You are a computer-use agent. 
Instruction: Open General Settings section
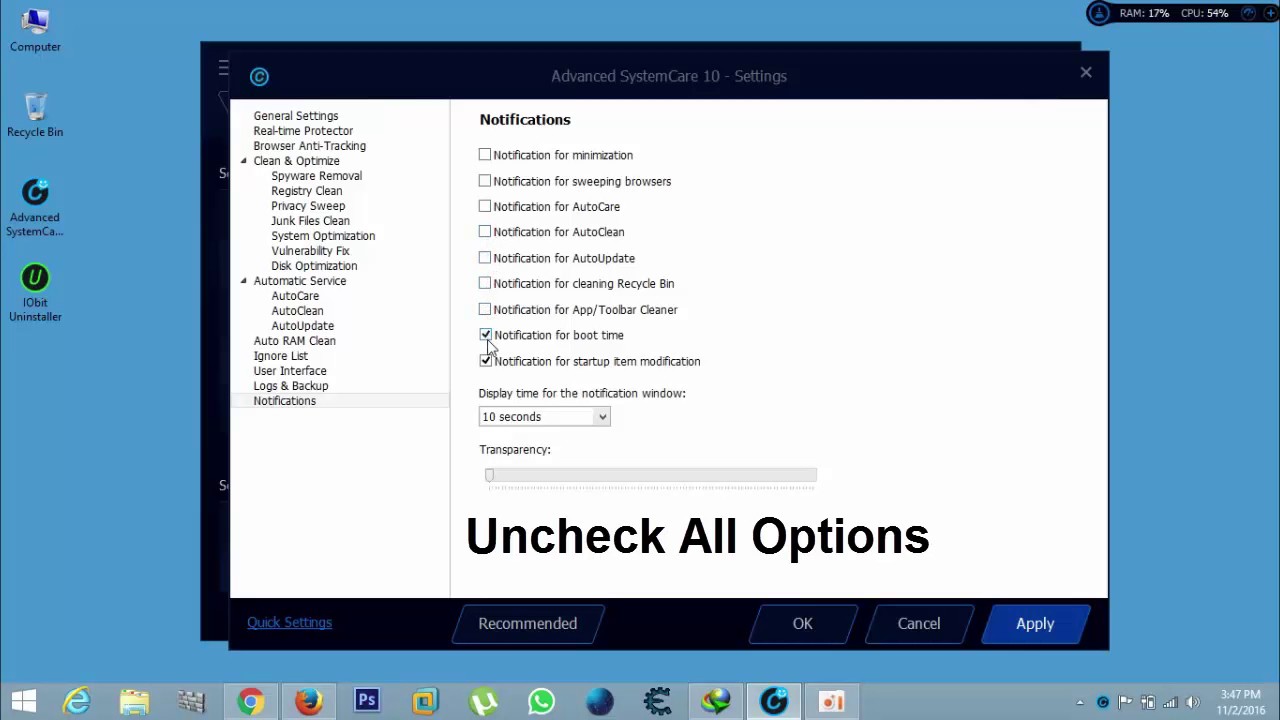[296, 116]
